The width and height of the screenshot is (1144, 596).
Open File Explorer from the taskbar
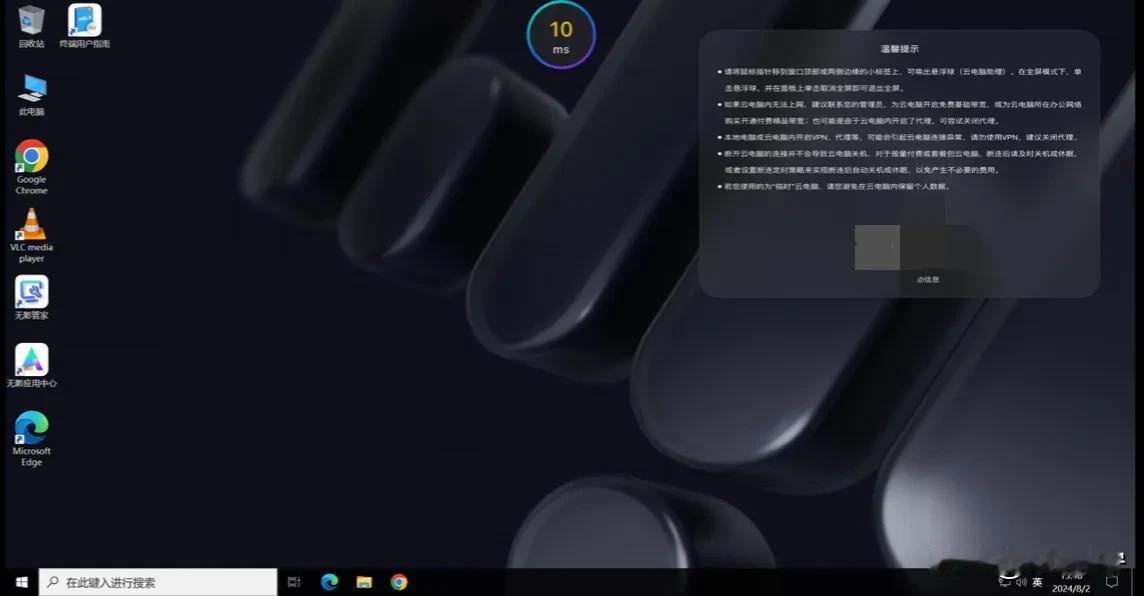(x=364, y=582)
